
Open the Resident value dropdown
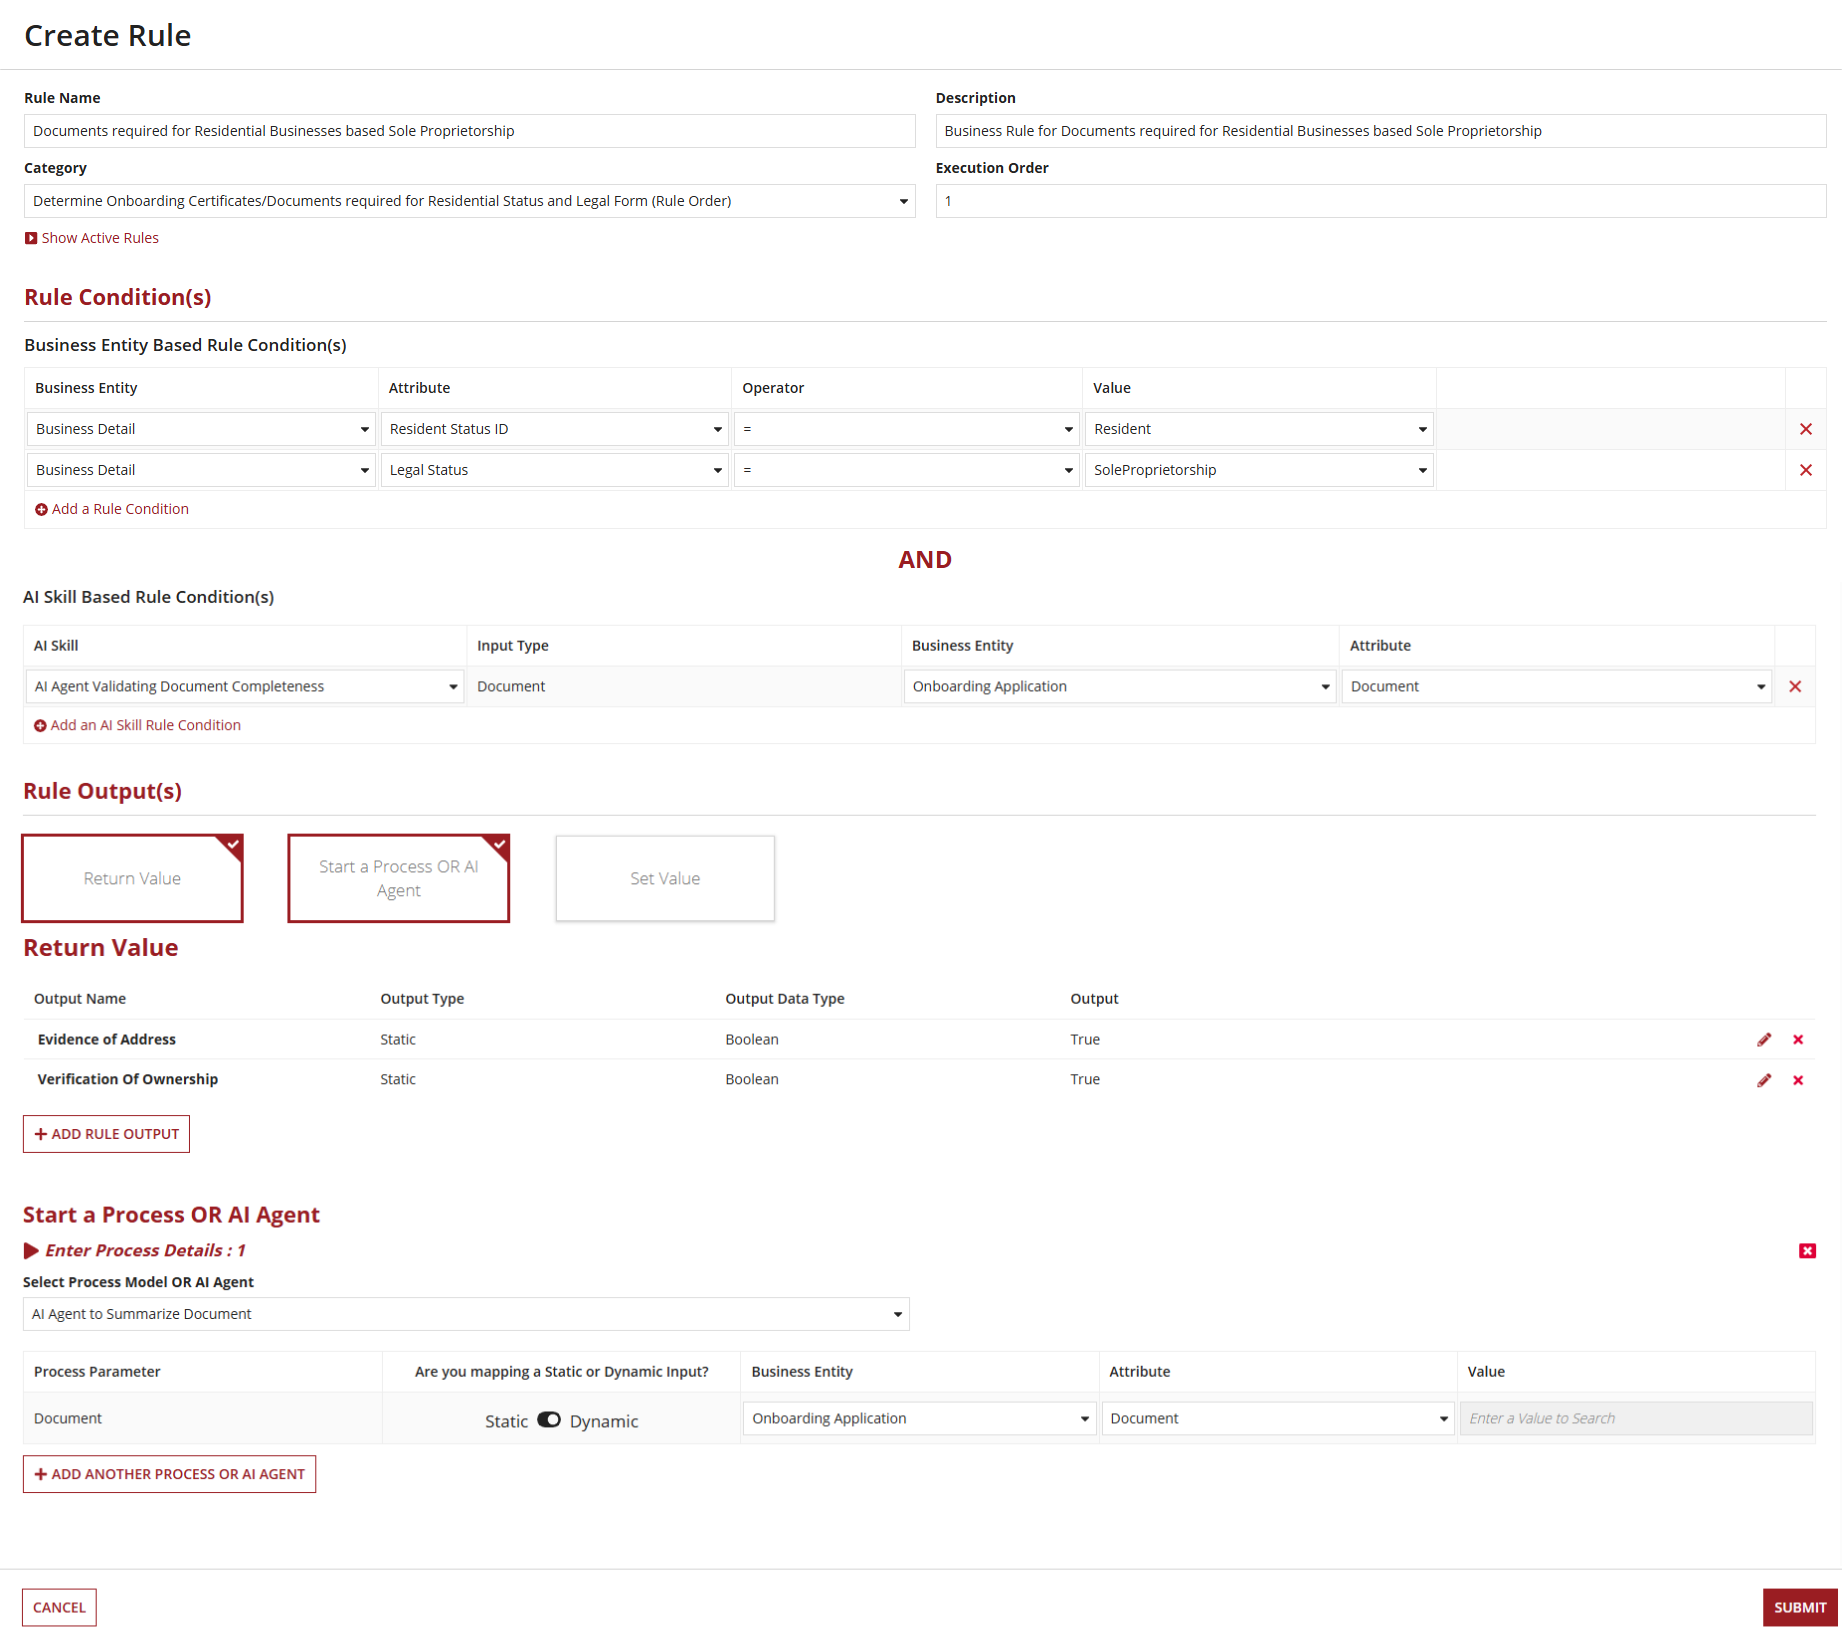coord(1259,429)
